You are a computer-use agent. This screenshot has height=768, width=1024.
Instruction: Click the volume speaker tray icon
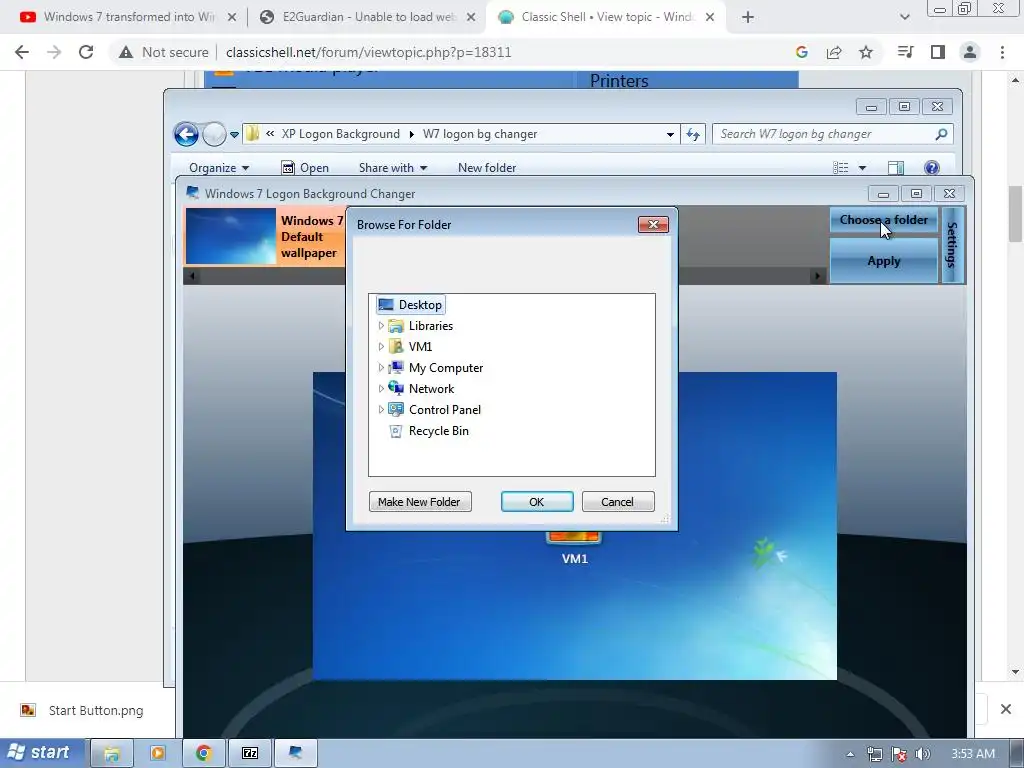point(922,754)
